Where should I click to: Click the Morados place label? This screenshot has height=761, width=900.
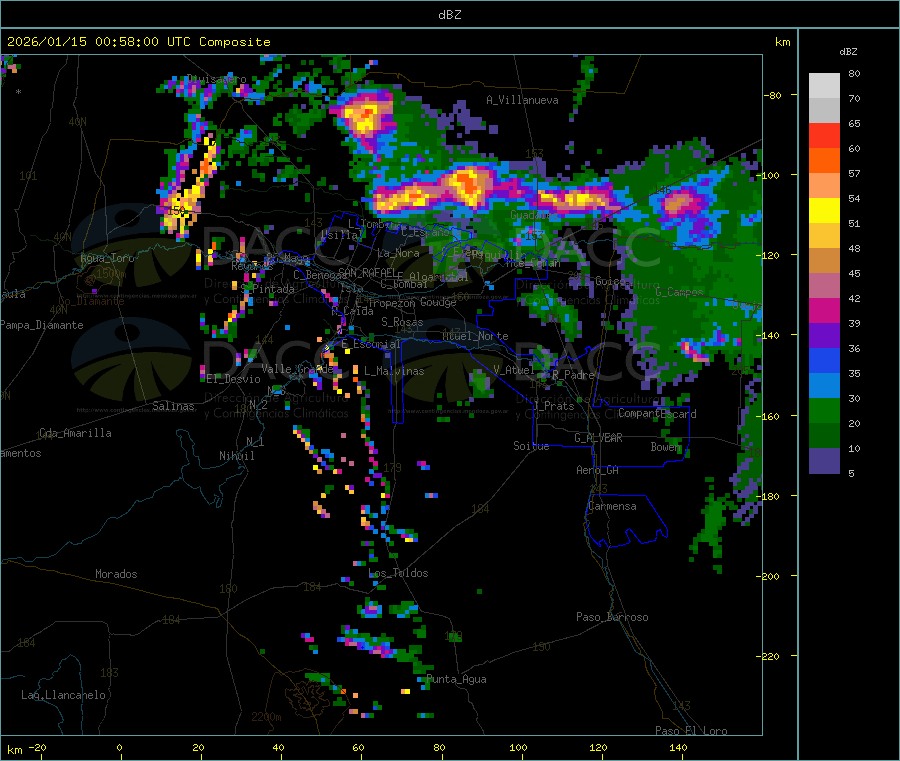pos(116,574)
